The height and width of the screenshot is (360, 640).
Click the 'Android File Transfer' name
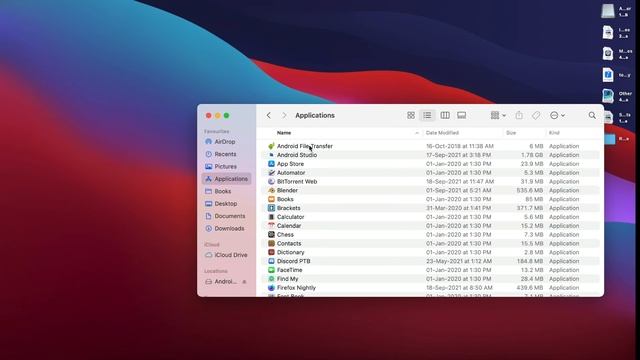coord(304,146)
